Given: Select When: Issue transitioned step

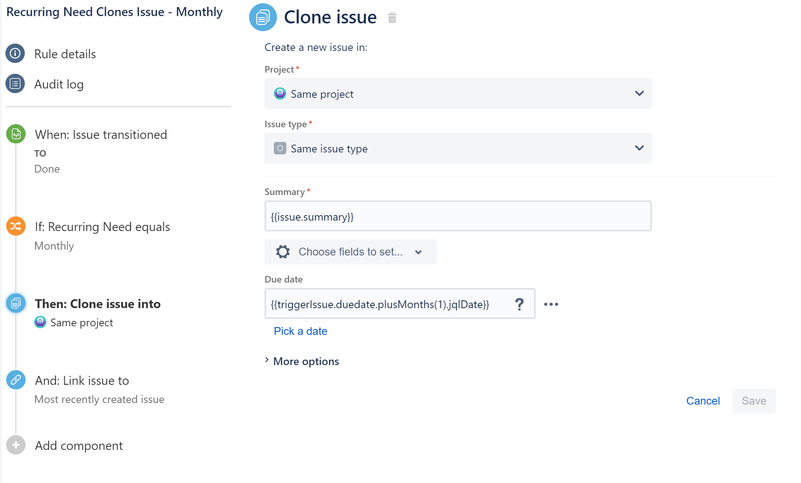Looking at the screenshot, I should tap(101, 134).
